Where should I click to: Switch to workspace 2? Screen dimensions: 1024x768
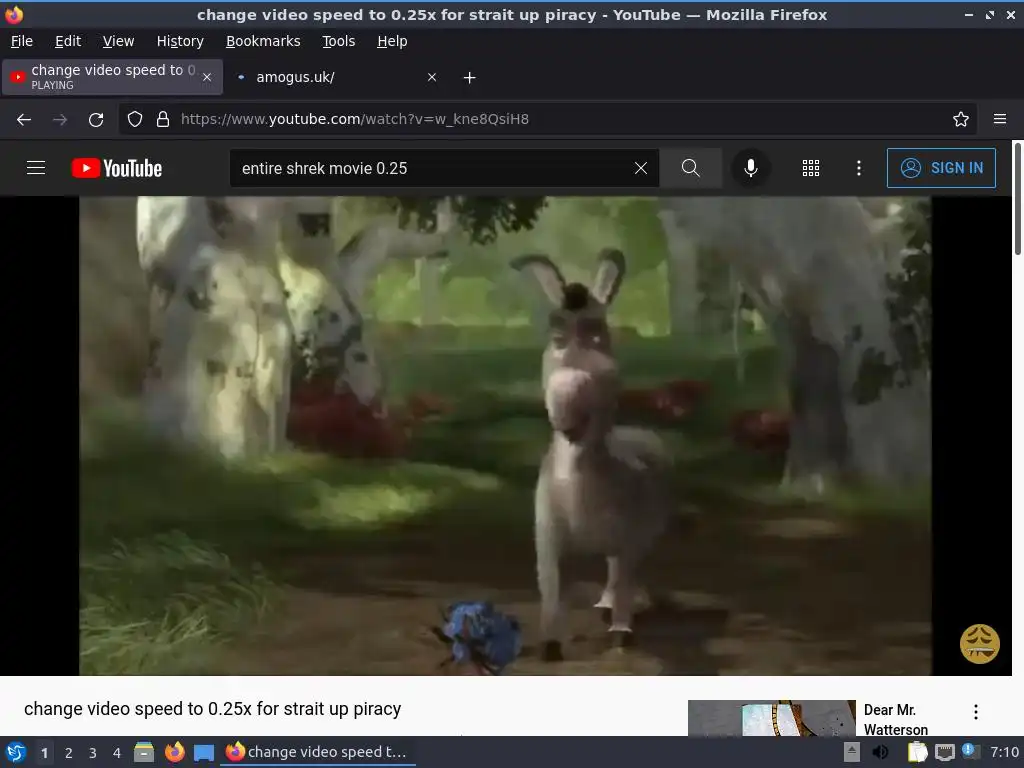(x=69, y=753)
